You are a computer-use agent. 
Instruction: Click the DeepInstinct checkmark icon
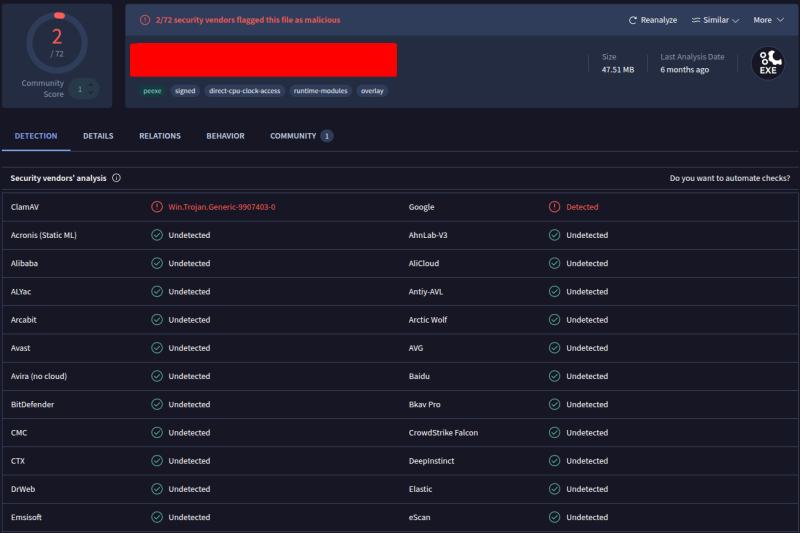tap(554, 461)
